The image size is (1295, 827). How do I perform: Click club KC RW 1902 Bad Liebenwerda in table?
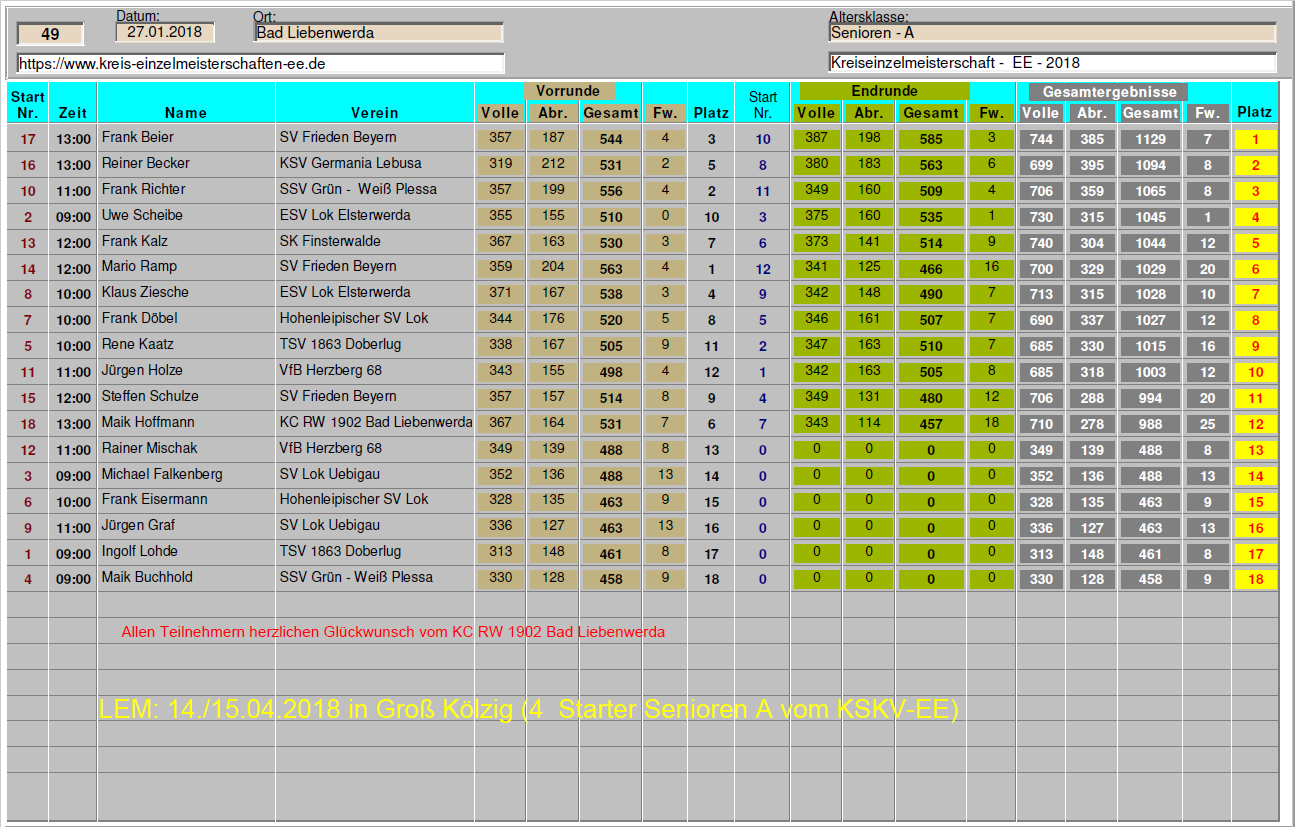(x=376, y=422)
